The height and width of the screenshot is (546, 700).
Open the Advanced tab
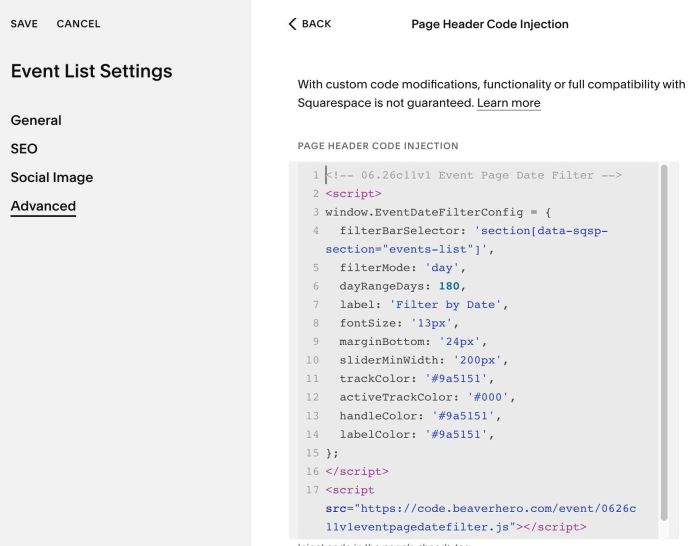click(43, 206)
